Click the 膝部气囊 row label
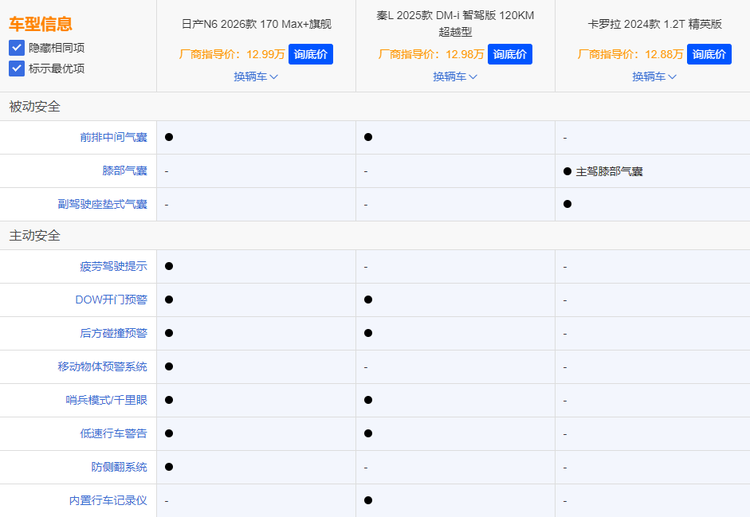750x517 pixels. 124,171
